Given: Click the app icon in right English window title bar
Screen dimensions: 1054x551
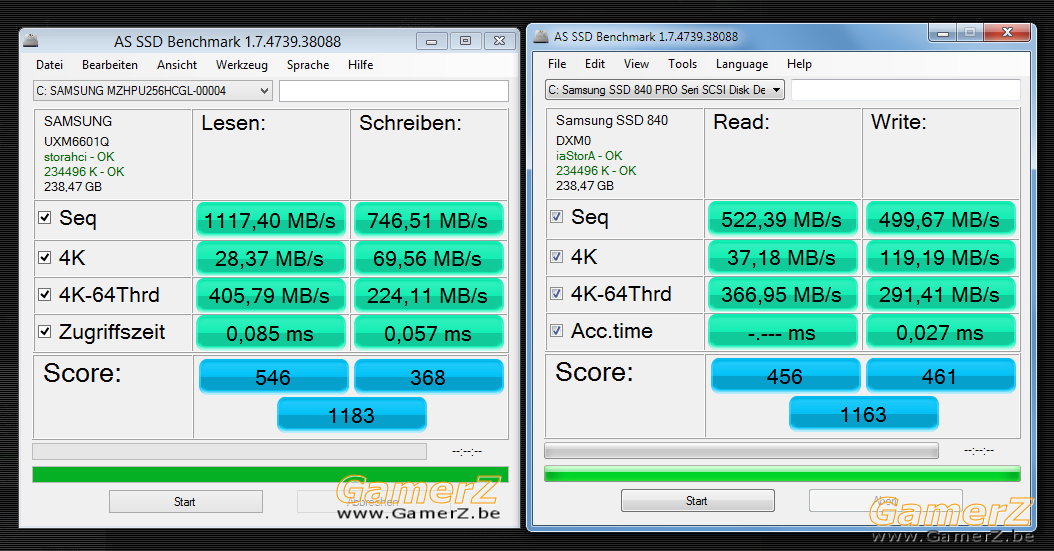Looking at the screenshot, I should 540,36.
